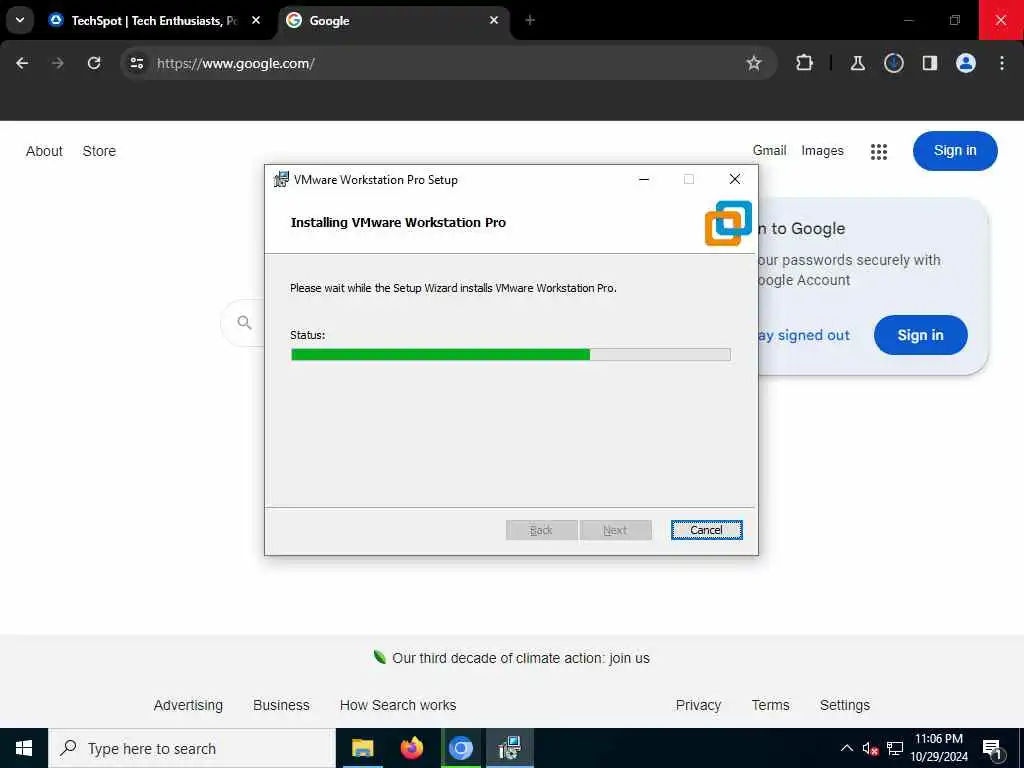1024x768 pixels.
Task: Click the Chrome back arrow
Action: tap(22, 63)
